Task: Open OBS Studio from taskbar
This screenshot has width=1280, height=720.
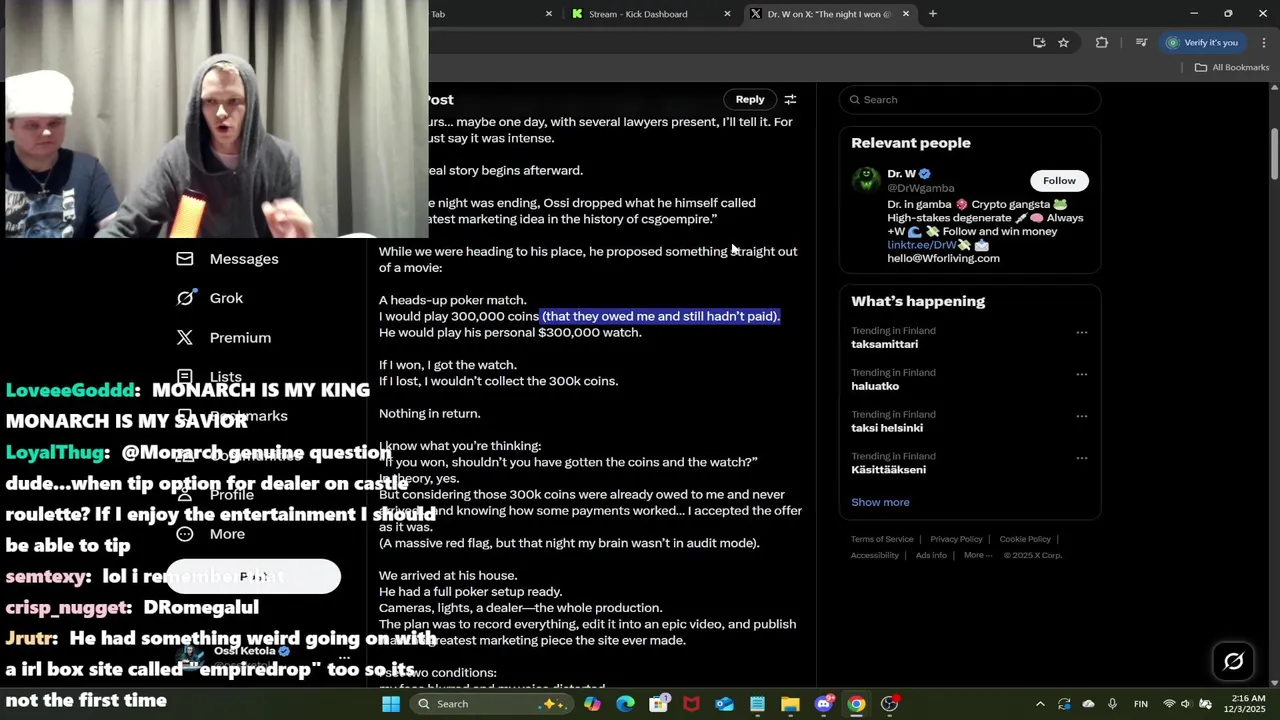Action: (x=889, y=704)
